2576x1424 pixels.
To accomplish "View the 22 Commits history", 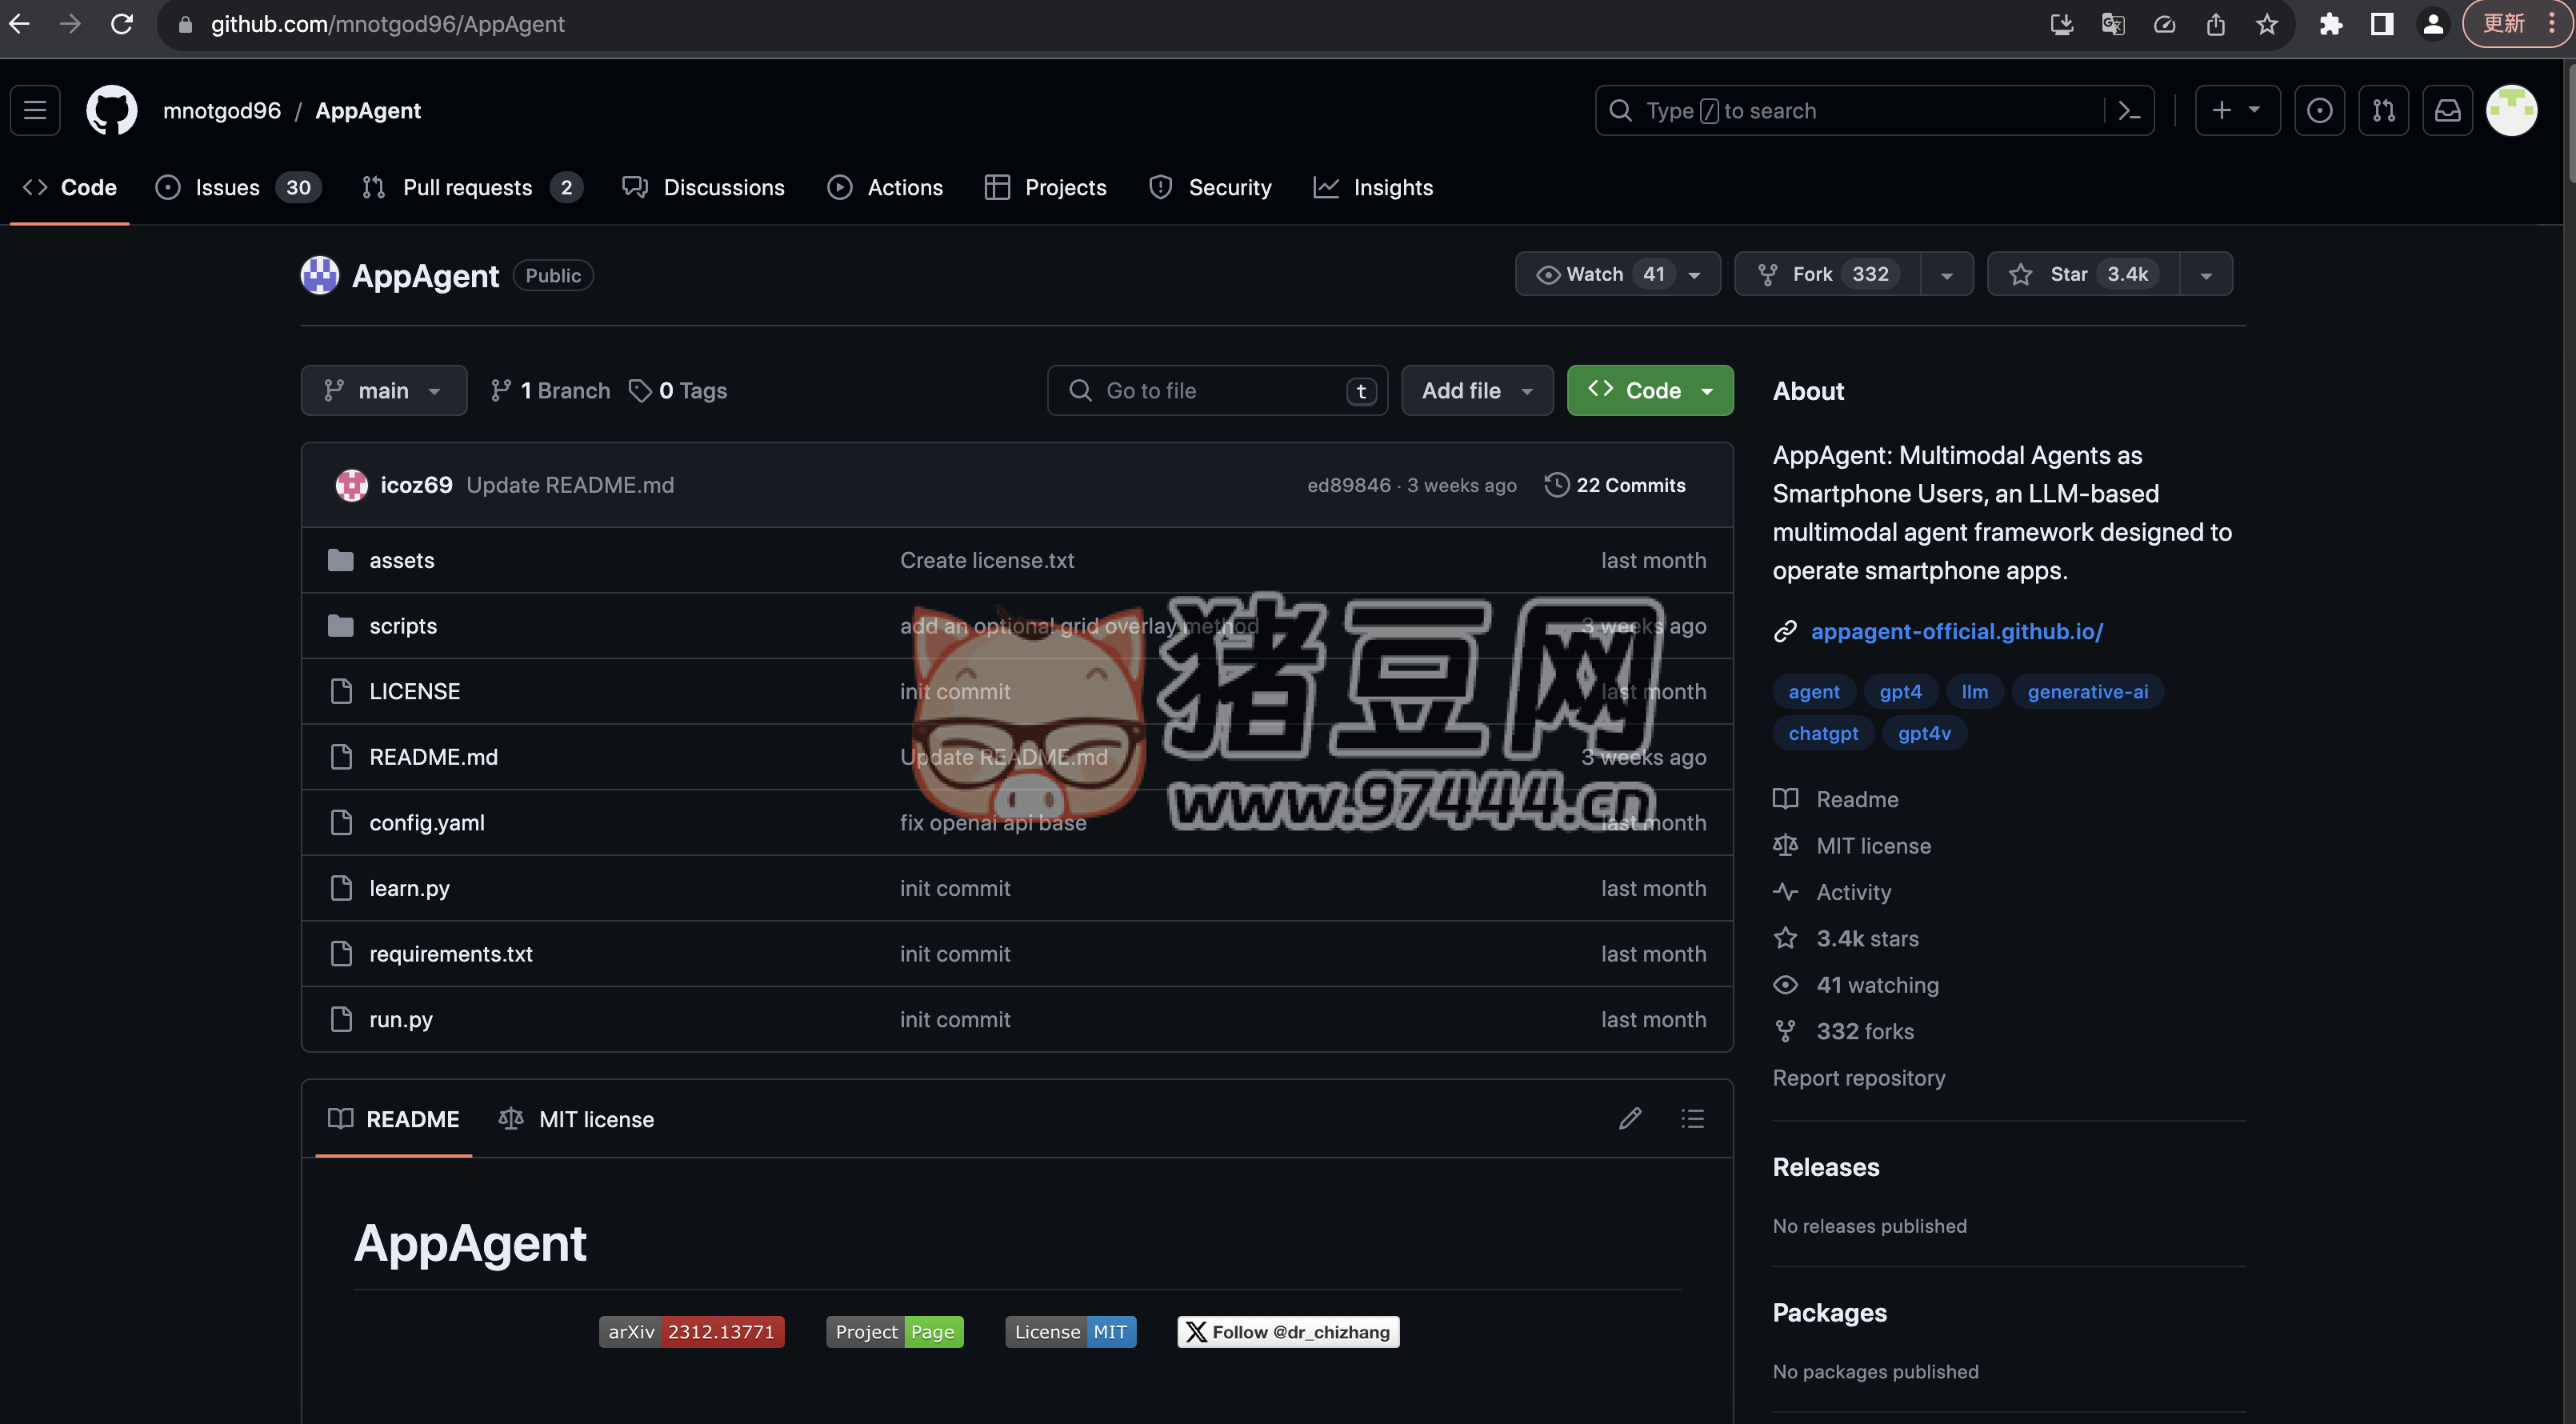I will pos(1615,485).
